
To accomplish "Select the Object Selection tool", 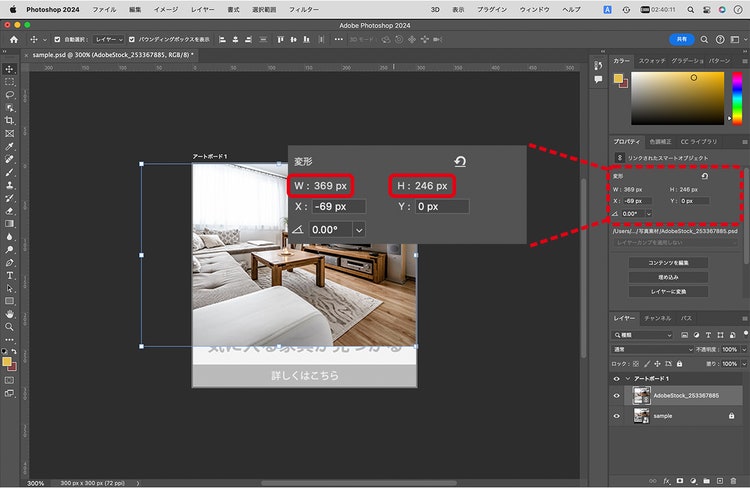I will tap(10, 108).
